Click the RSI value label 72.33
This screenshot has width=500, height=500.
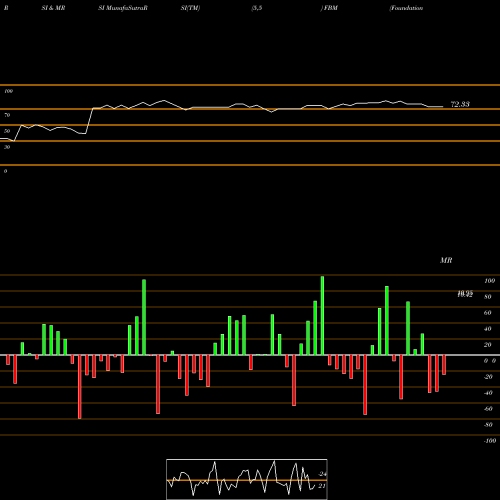click(460, 104)
